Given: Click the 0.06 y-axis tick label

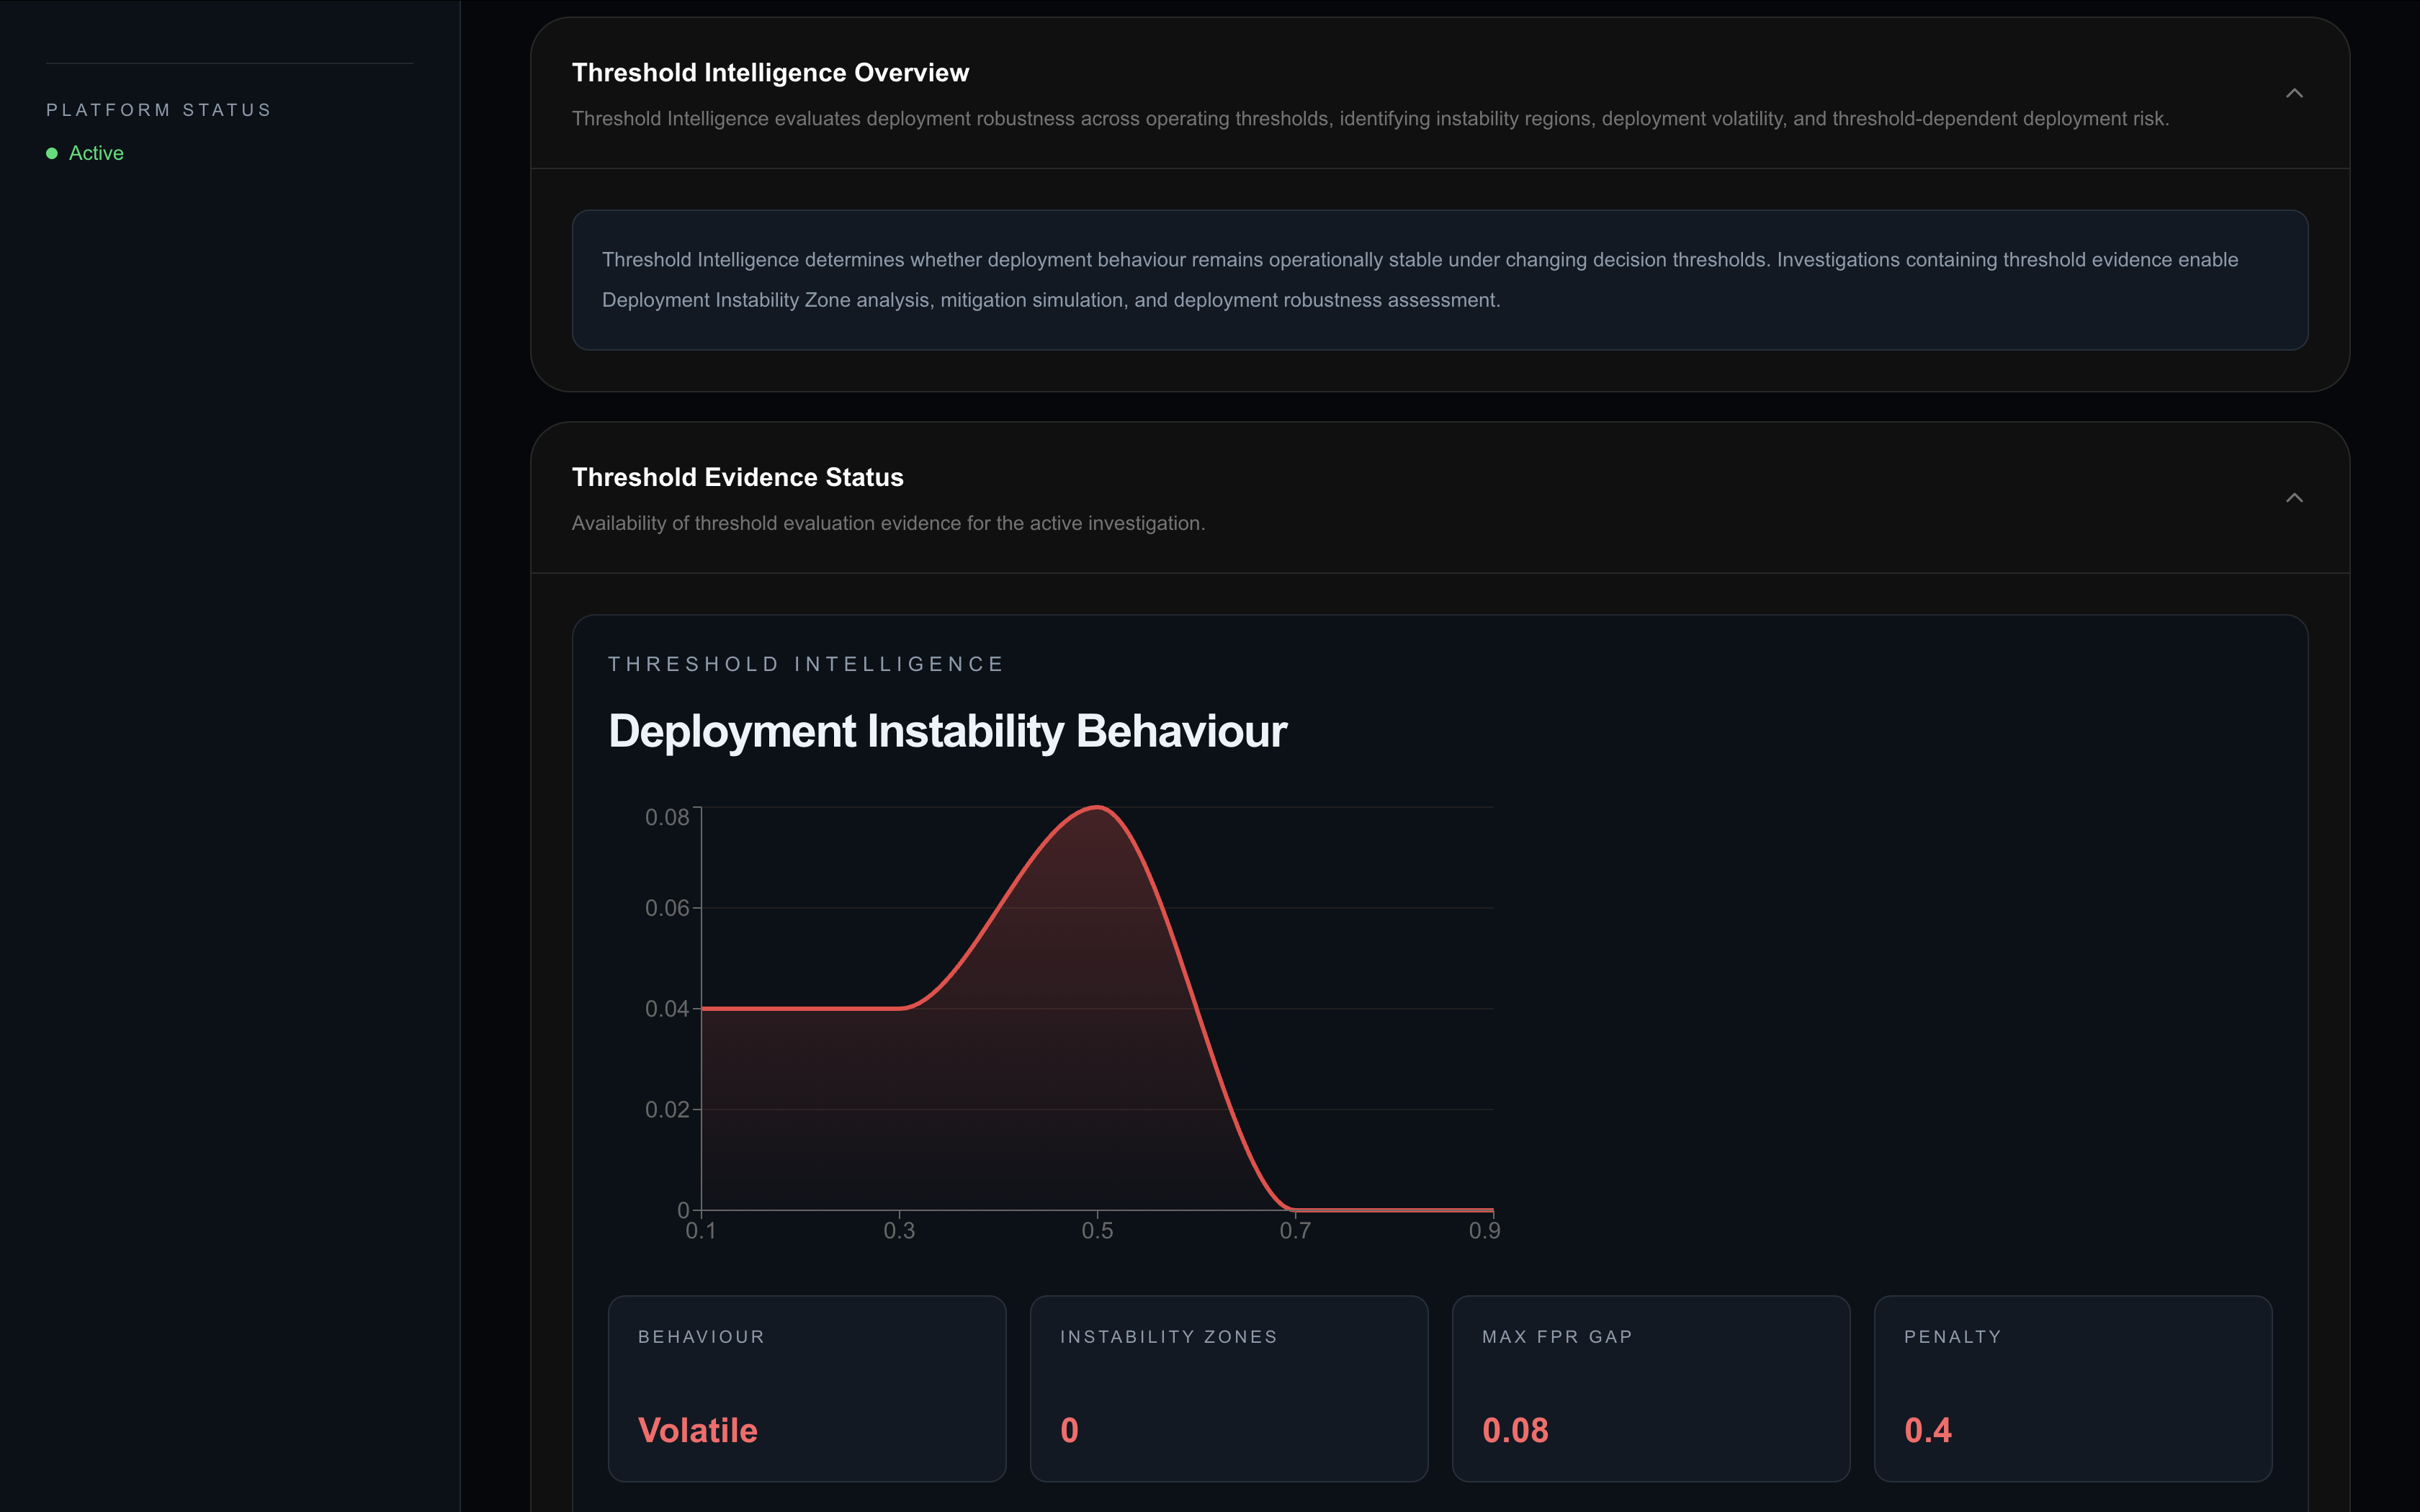Looking at the screenshot, I should click(667, 908).
